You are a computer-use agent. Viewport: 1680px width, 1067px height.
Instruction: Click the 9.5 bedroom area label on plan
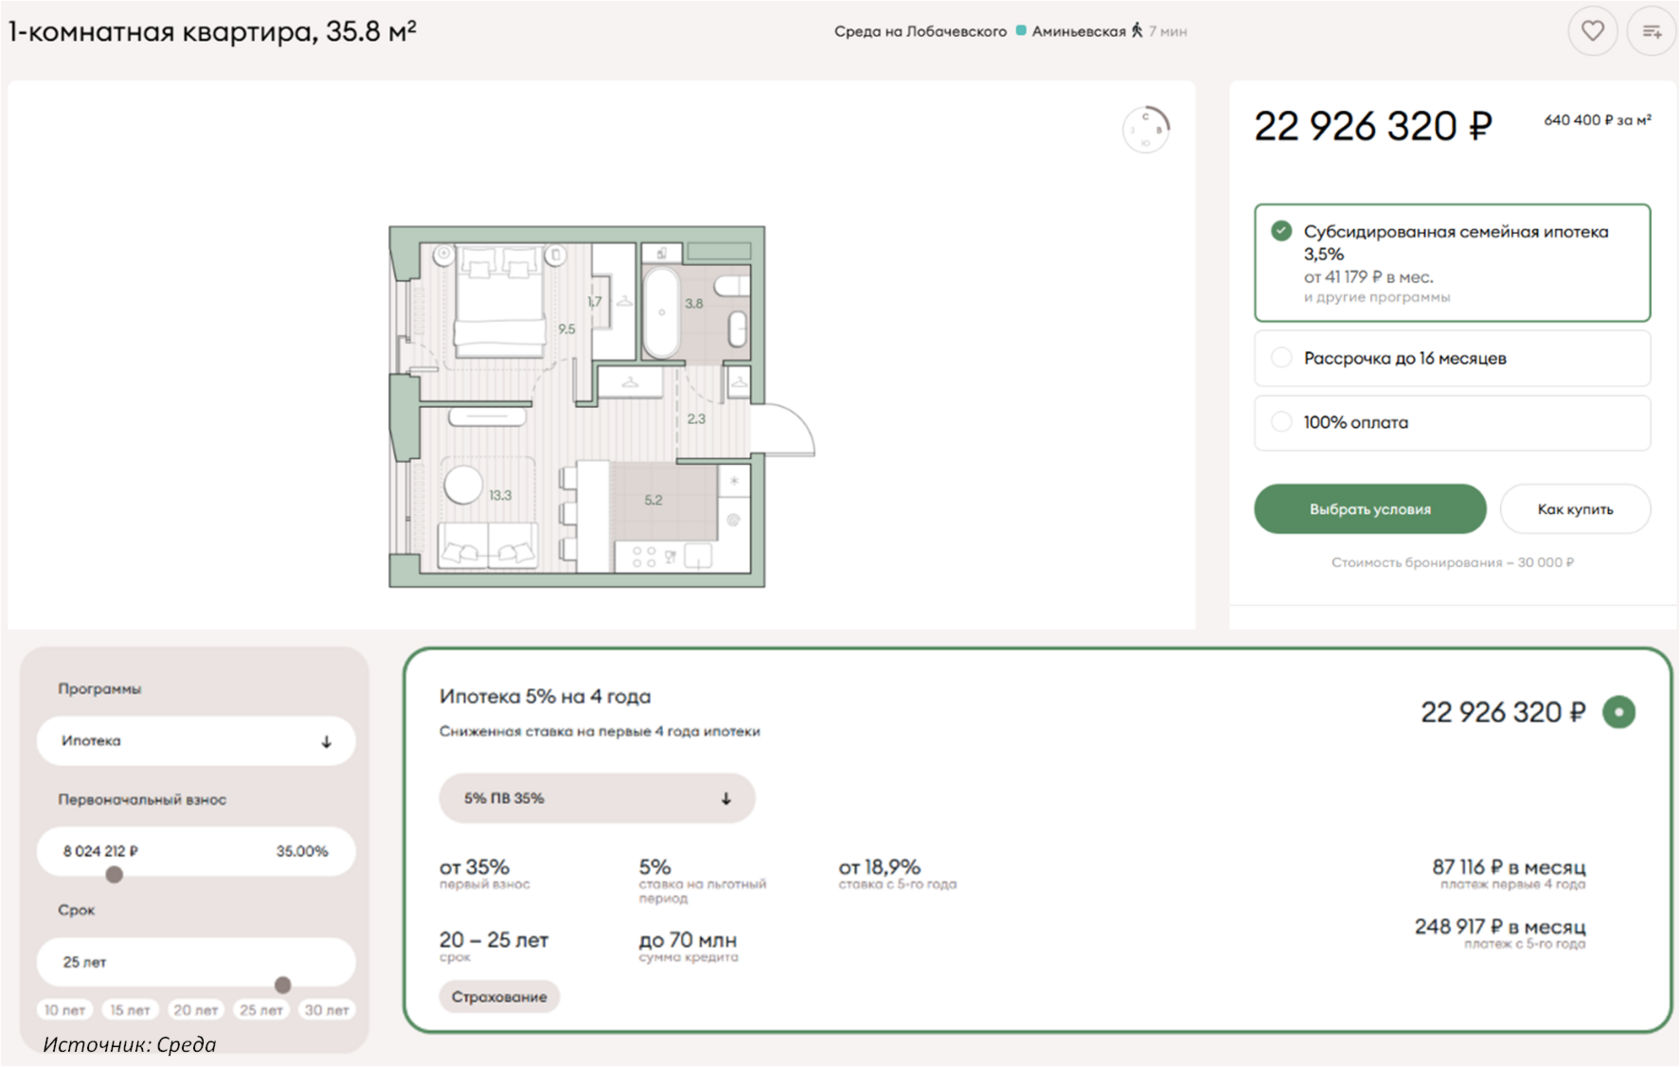tap(567, 329)
